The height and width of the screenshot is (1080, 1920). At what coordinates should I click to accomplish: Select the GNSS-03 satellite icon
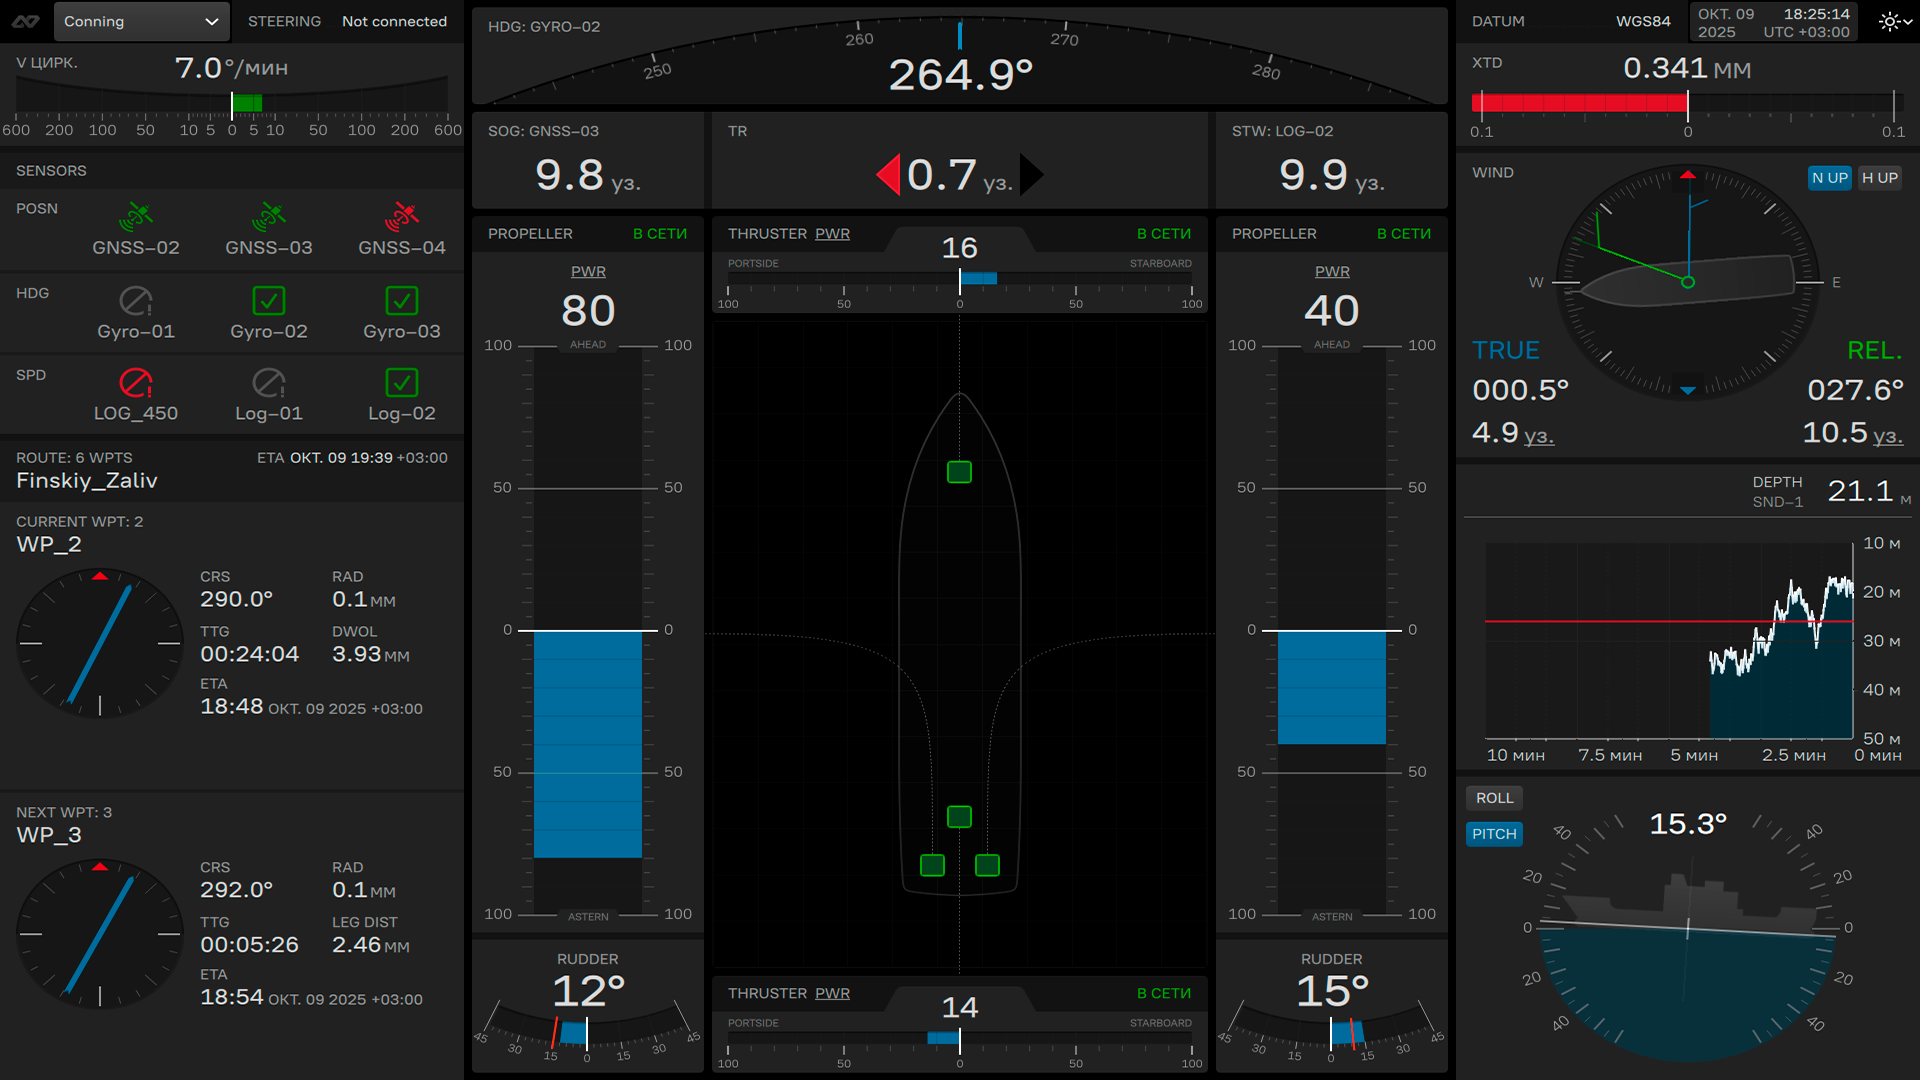coord(268,215)
